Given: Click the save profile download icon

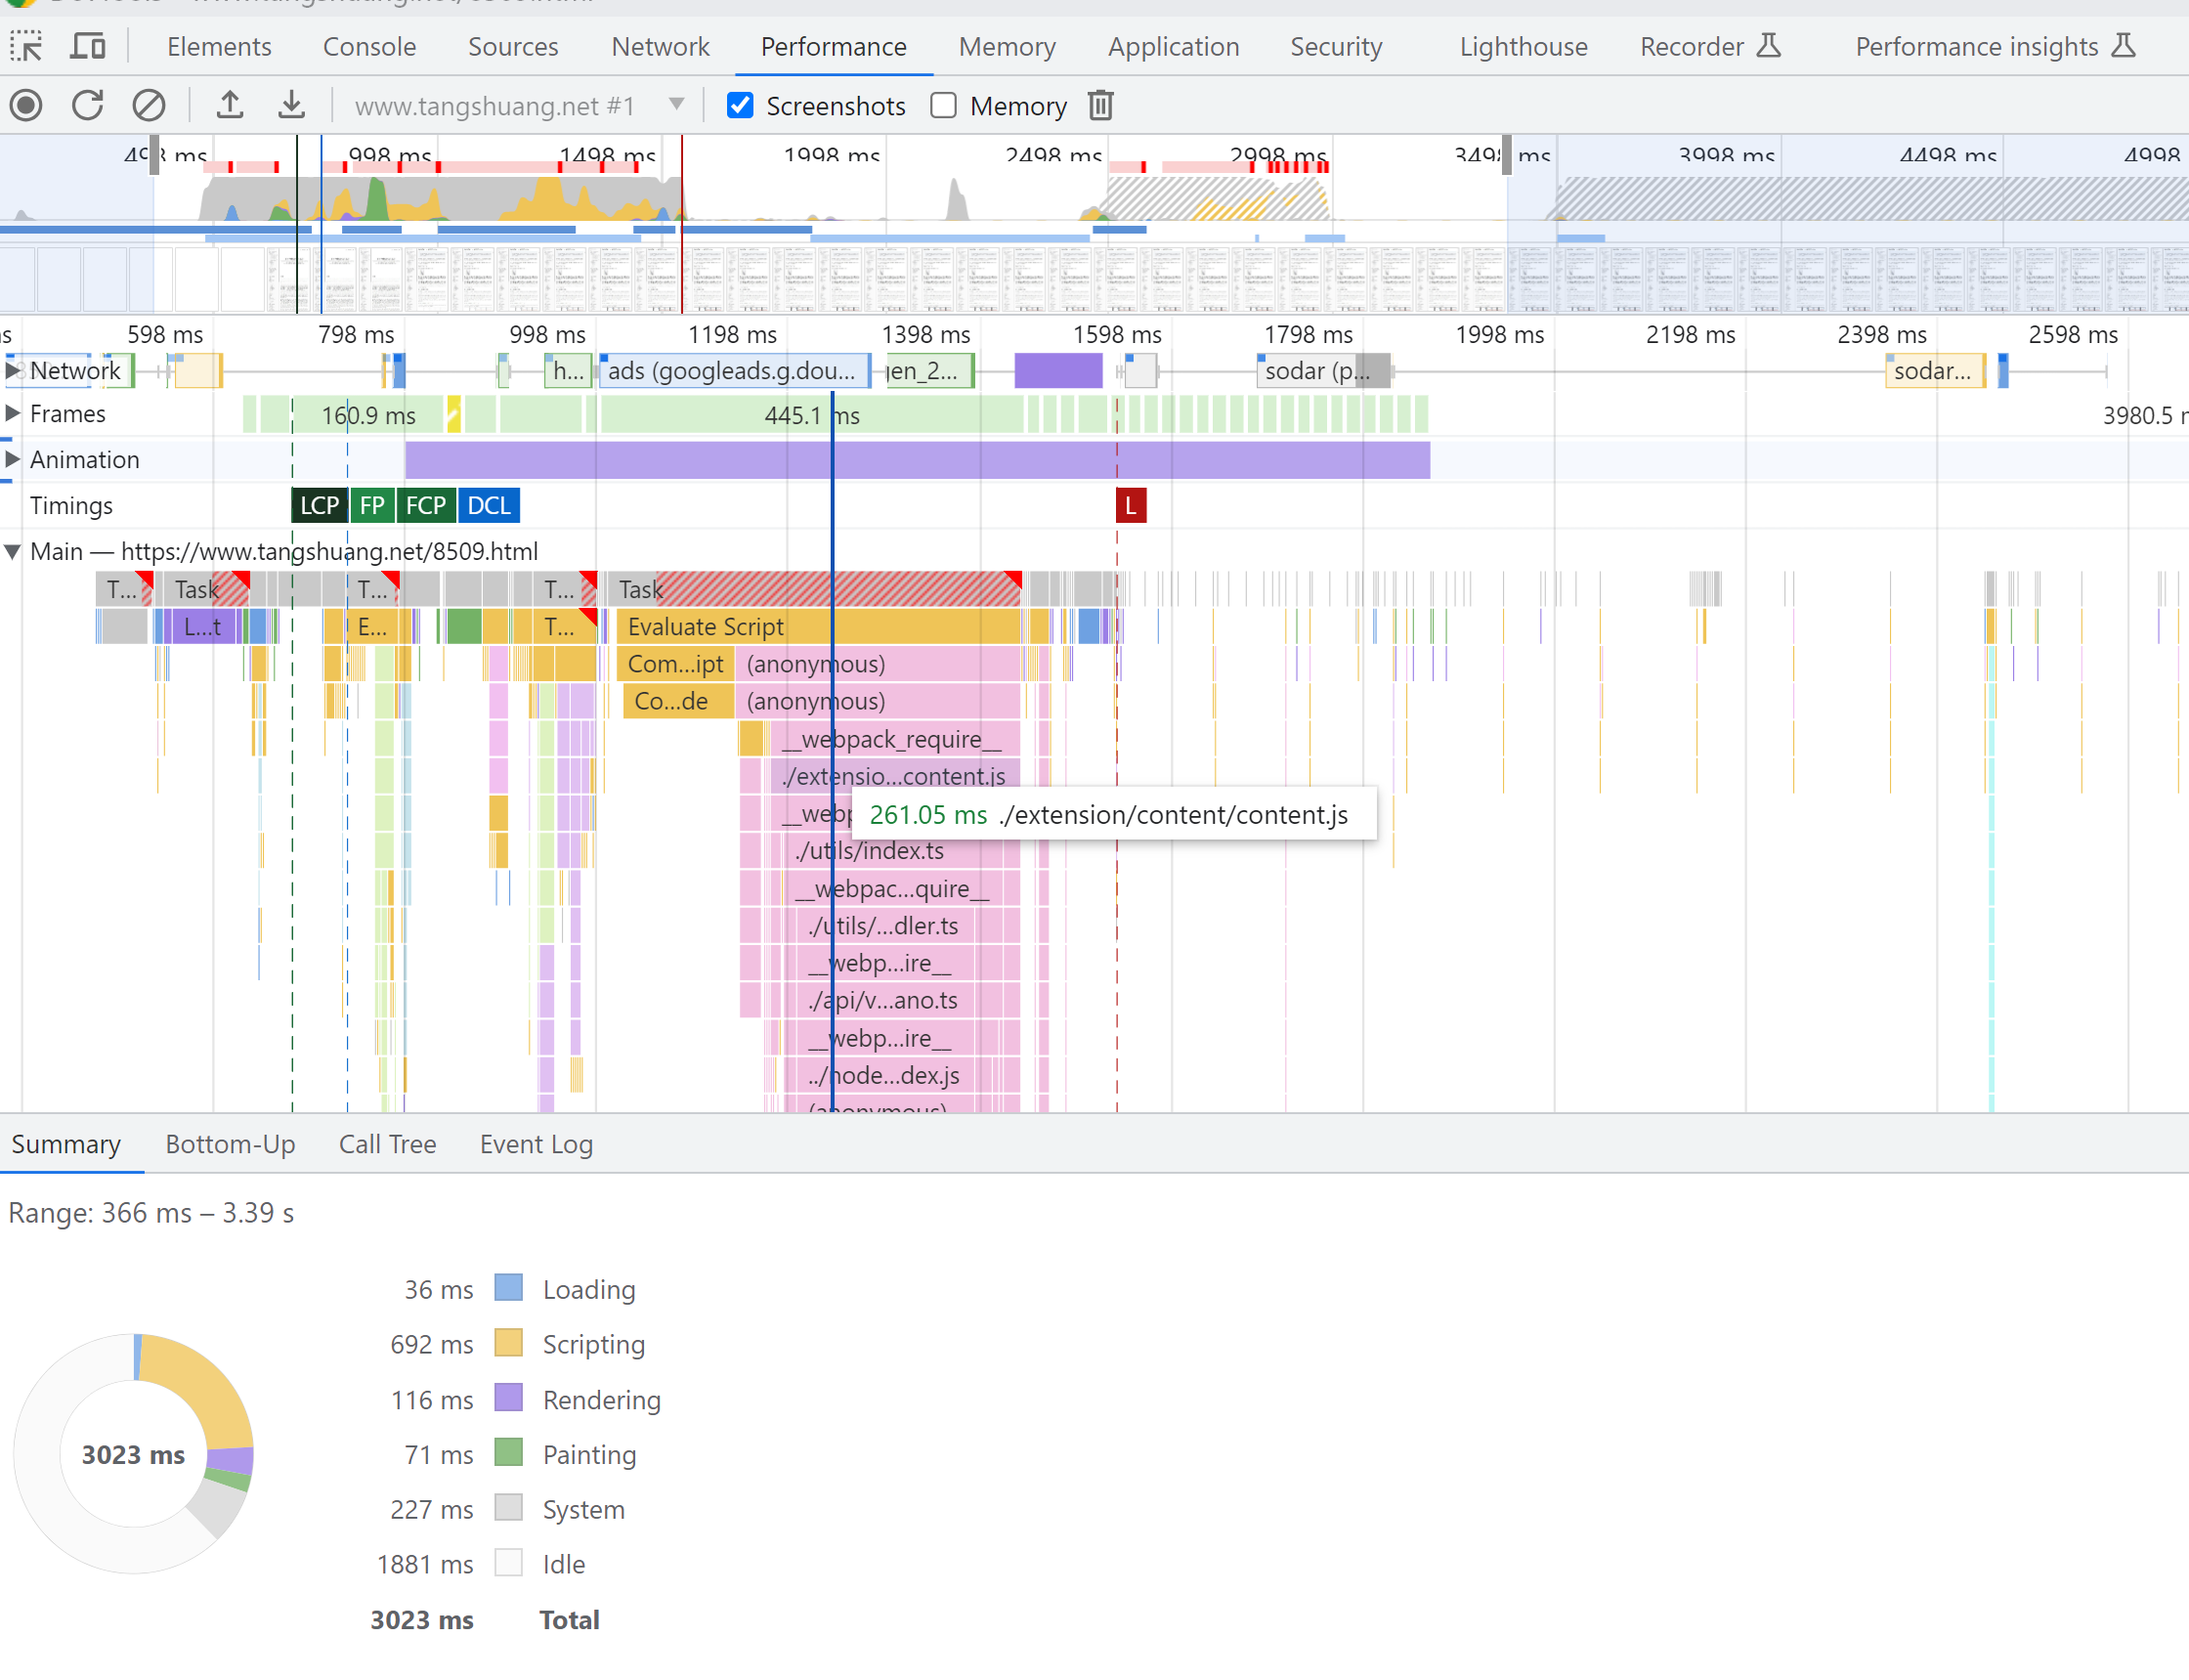Looking at the screenshot, I should click(x=291, y=105).
